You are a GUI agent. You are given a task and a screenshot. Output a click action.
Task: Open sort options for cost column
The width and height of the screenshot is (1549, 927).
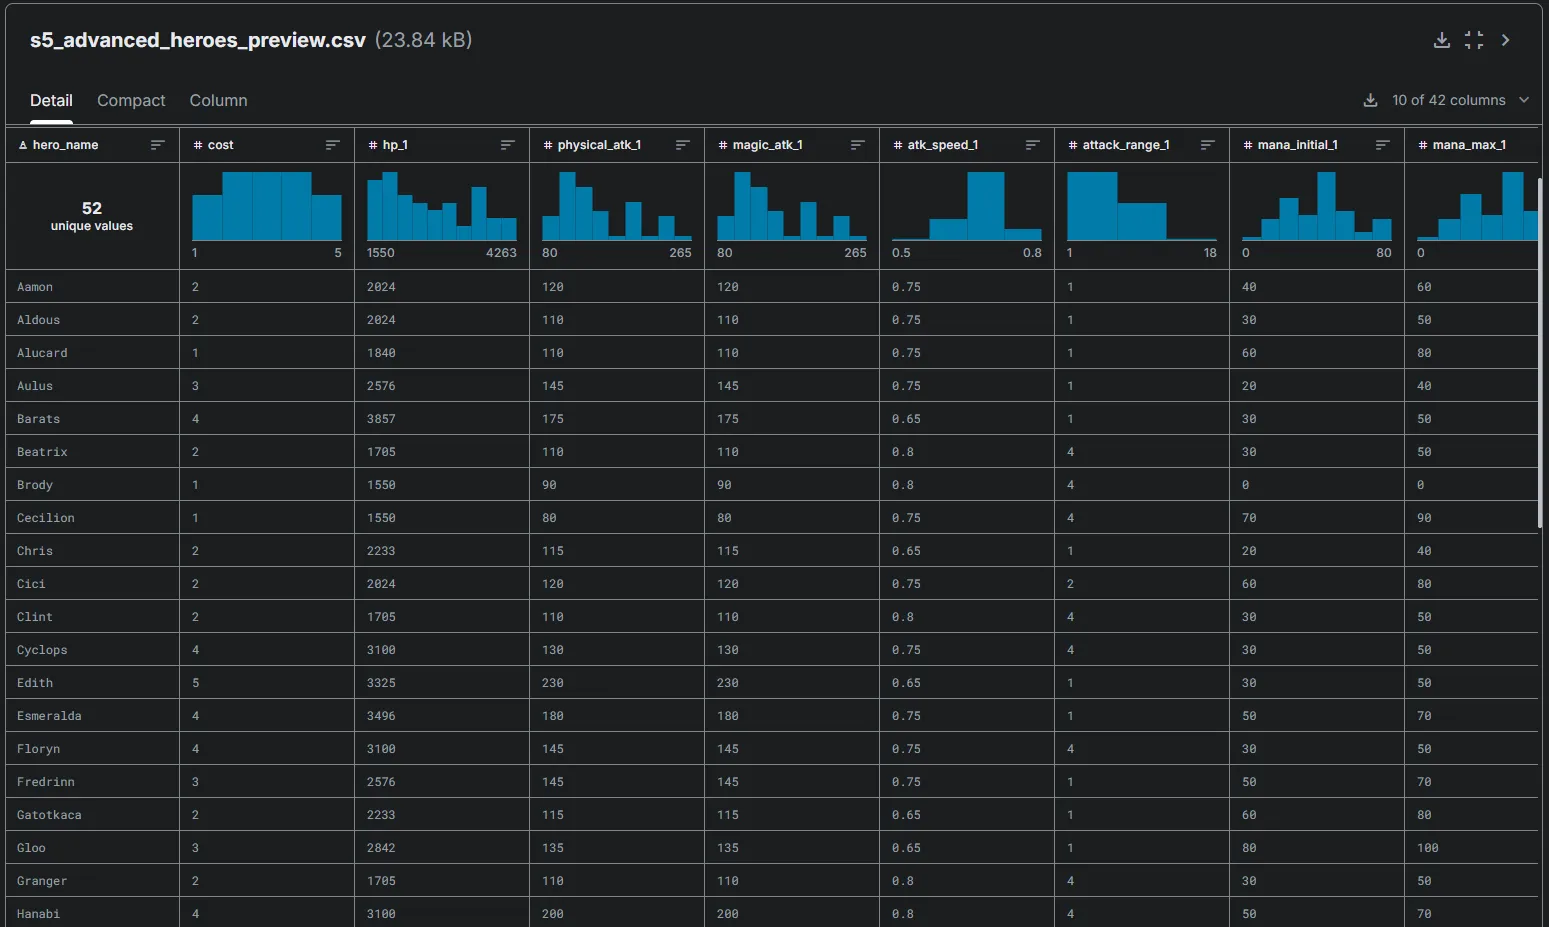[333, 145]
